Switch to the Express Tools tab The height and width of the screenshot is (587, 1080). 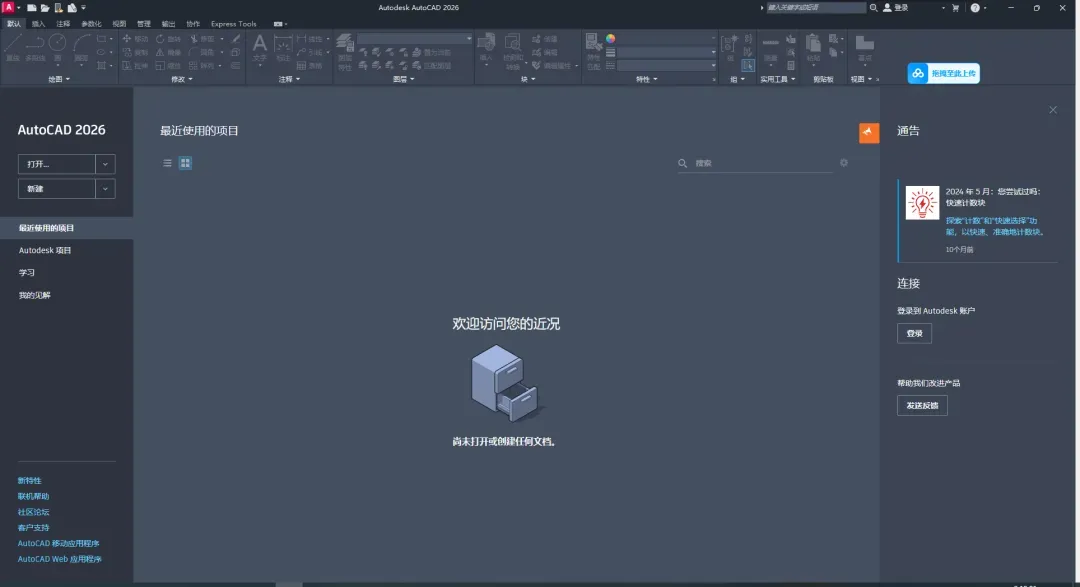[233, 23]
